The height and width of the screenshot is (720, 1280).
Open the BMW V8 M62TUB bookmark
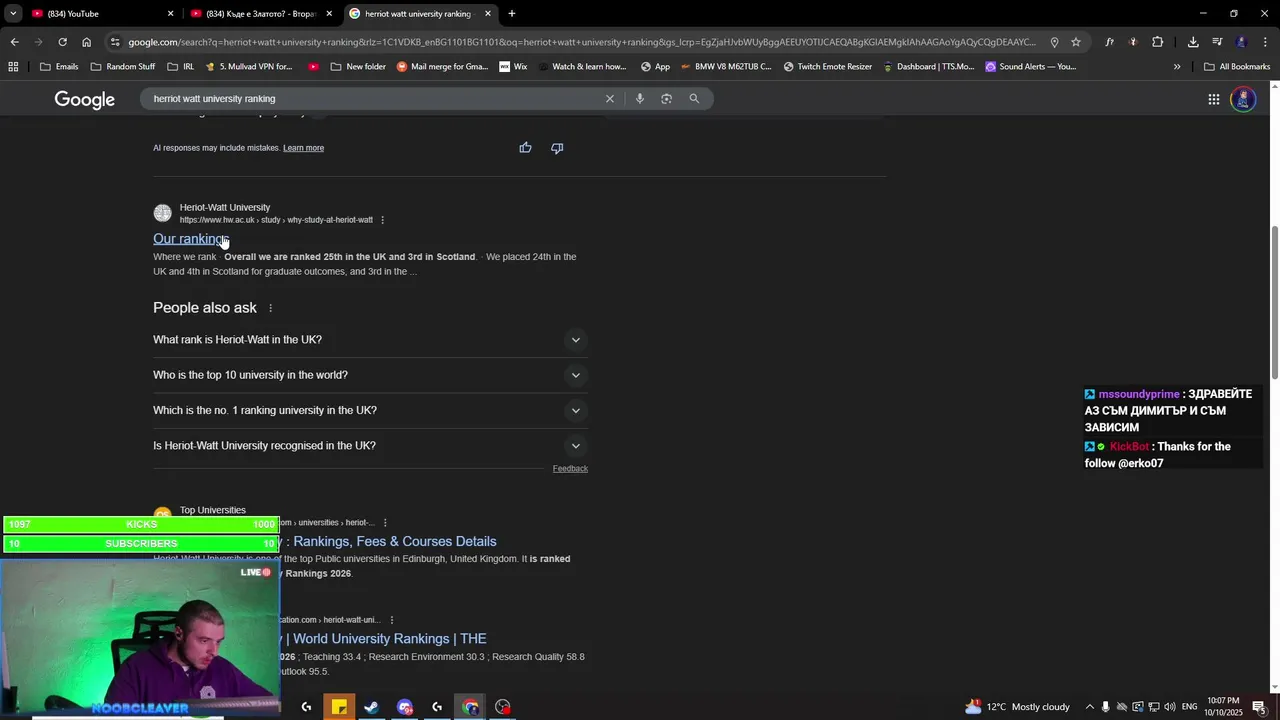[726, 67]
